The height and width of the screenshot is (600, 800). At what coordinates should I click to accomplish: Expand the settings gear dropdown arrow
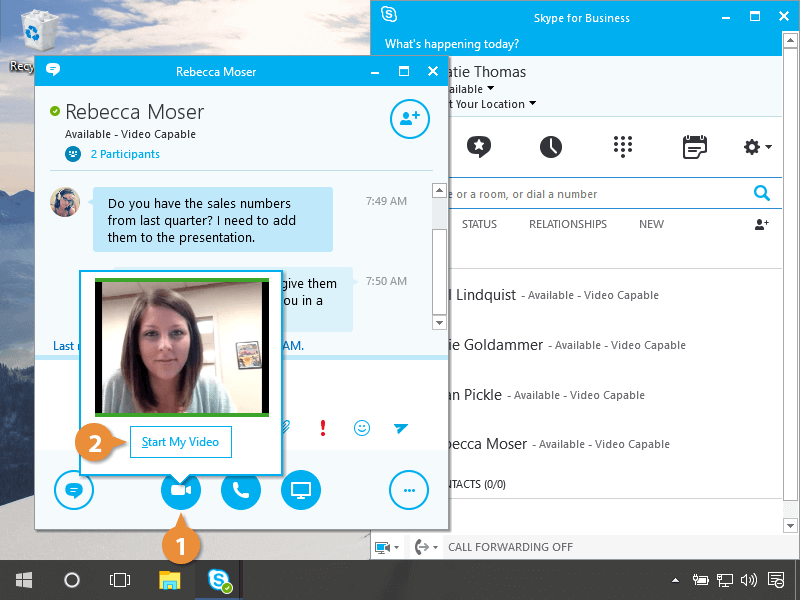[x=768, y=148]
